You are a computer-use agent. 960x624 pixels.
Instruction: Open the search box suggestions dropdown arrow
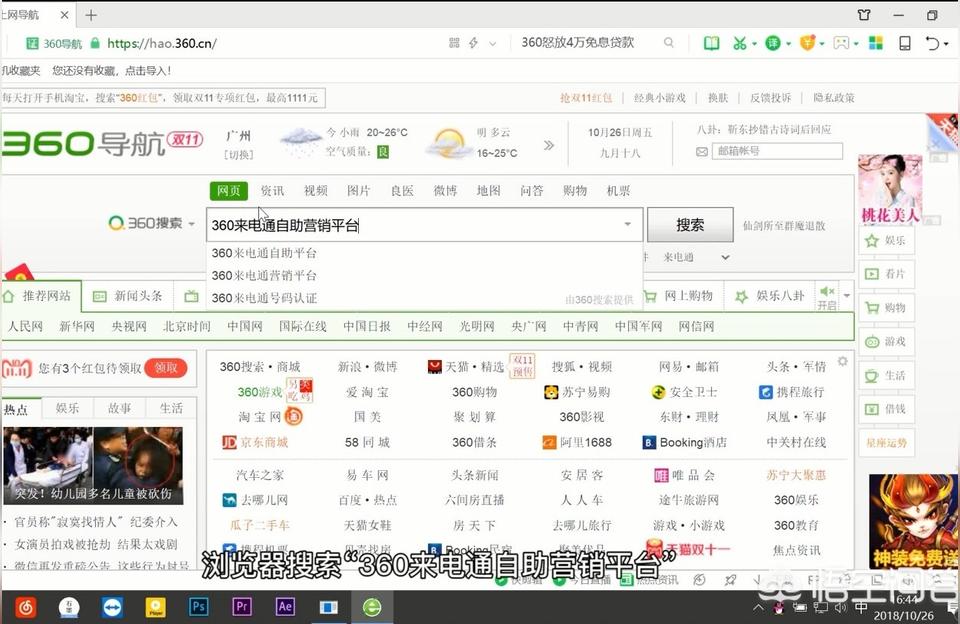[x=628, y=225]
